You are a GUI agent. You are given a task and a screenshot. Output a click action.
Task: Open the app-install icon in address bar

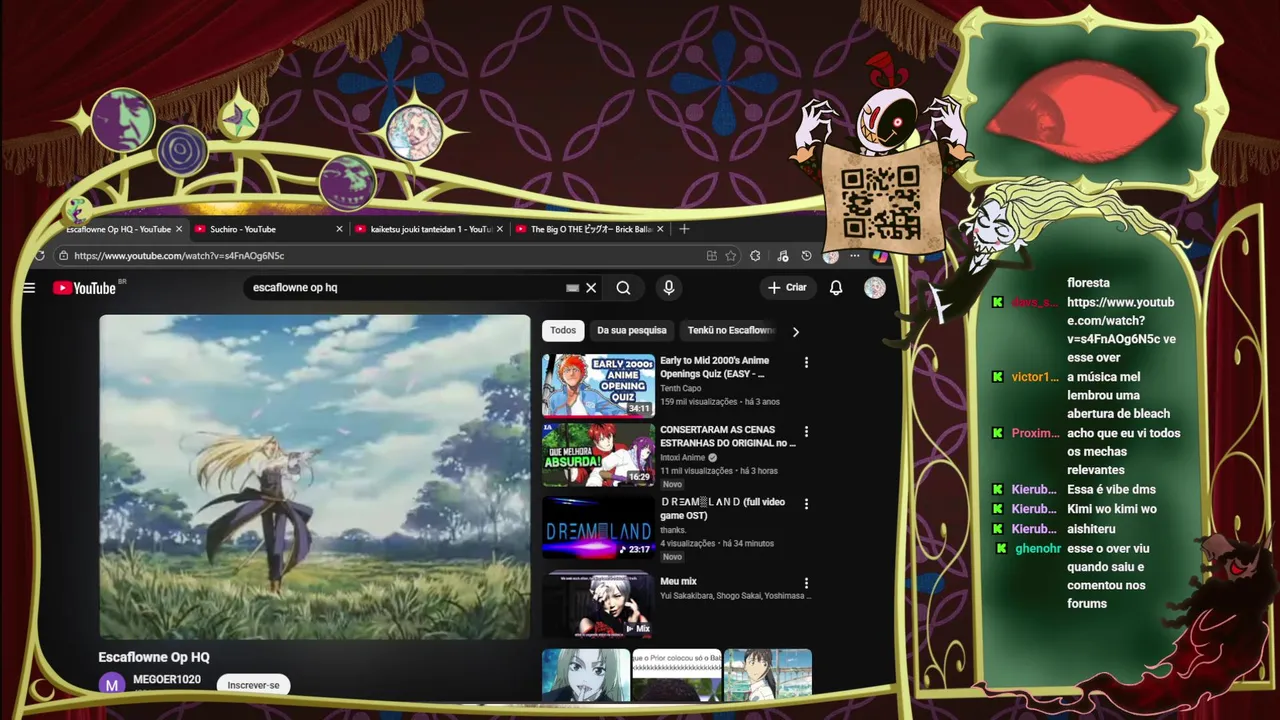tap(712, 256)
